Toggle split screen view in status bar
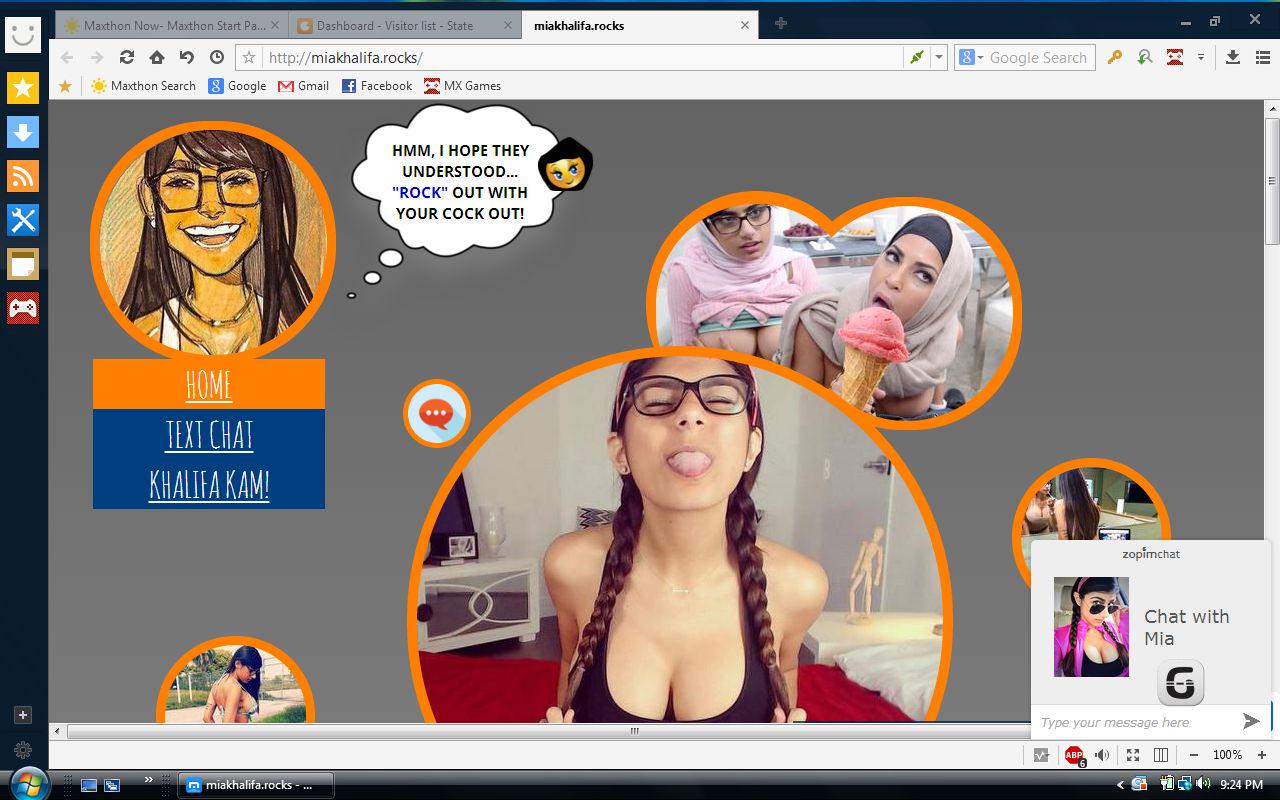Screen dimensions: 1280x800 point(1160,755)
